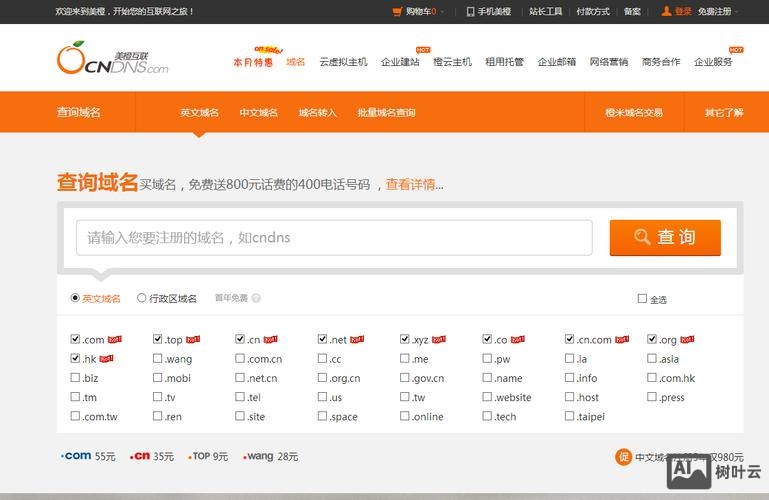Click the mobile phone icon in top bar
This screenshot has height=500, width=769.
(470, 12)
